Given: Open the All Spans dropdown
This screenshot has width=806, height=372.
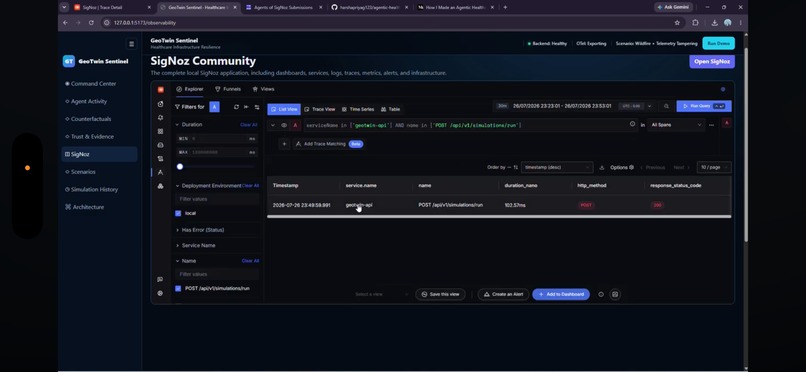Looking at the screenshot, I should [675, 125].
